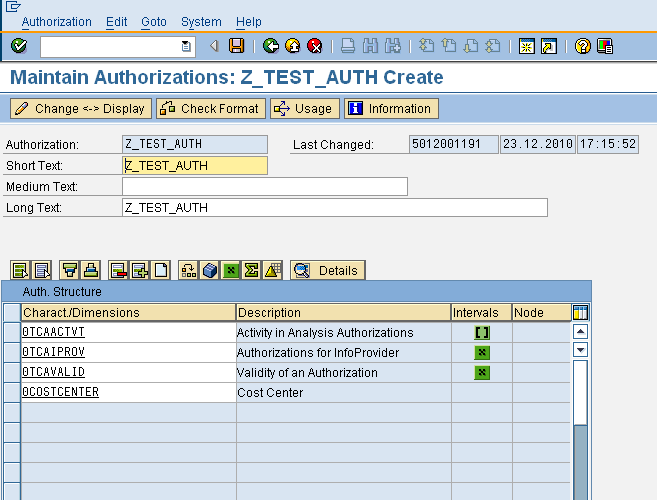Click the First Page icon
This screenshot has height=500, width=657.
click(427, 46)
